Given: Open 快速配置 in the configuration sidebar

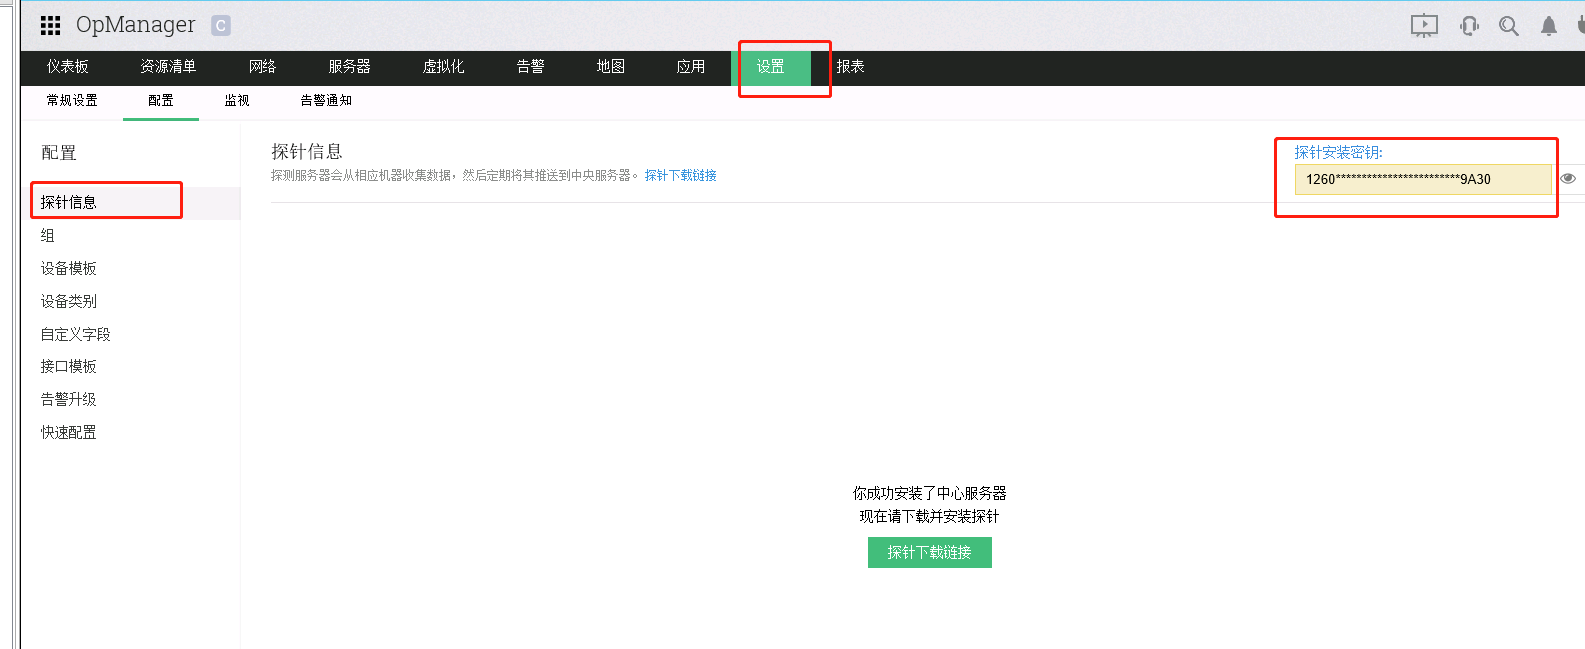Looking at the screenshot, I should [x=69, y=432].
